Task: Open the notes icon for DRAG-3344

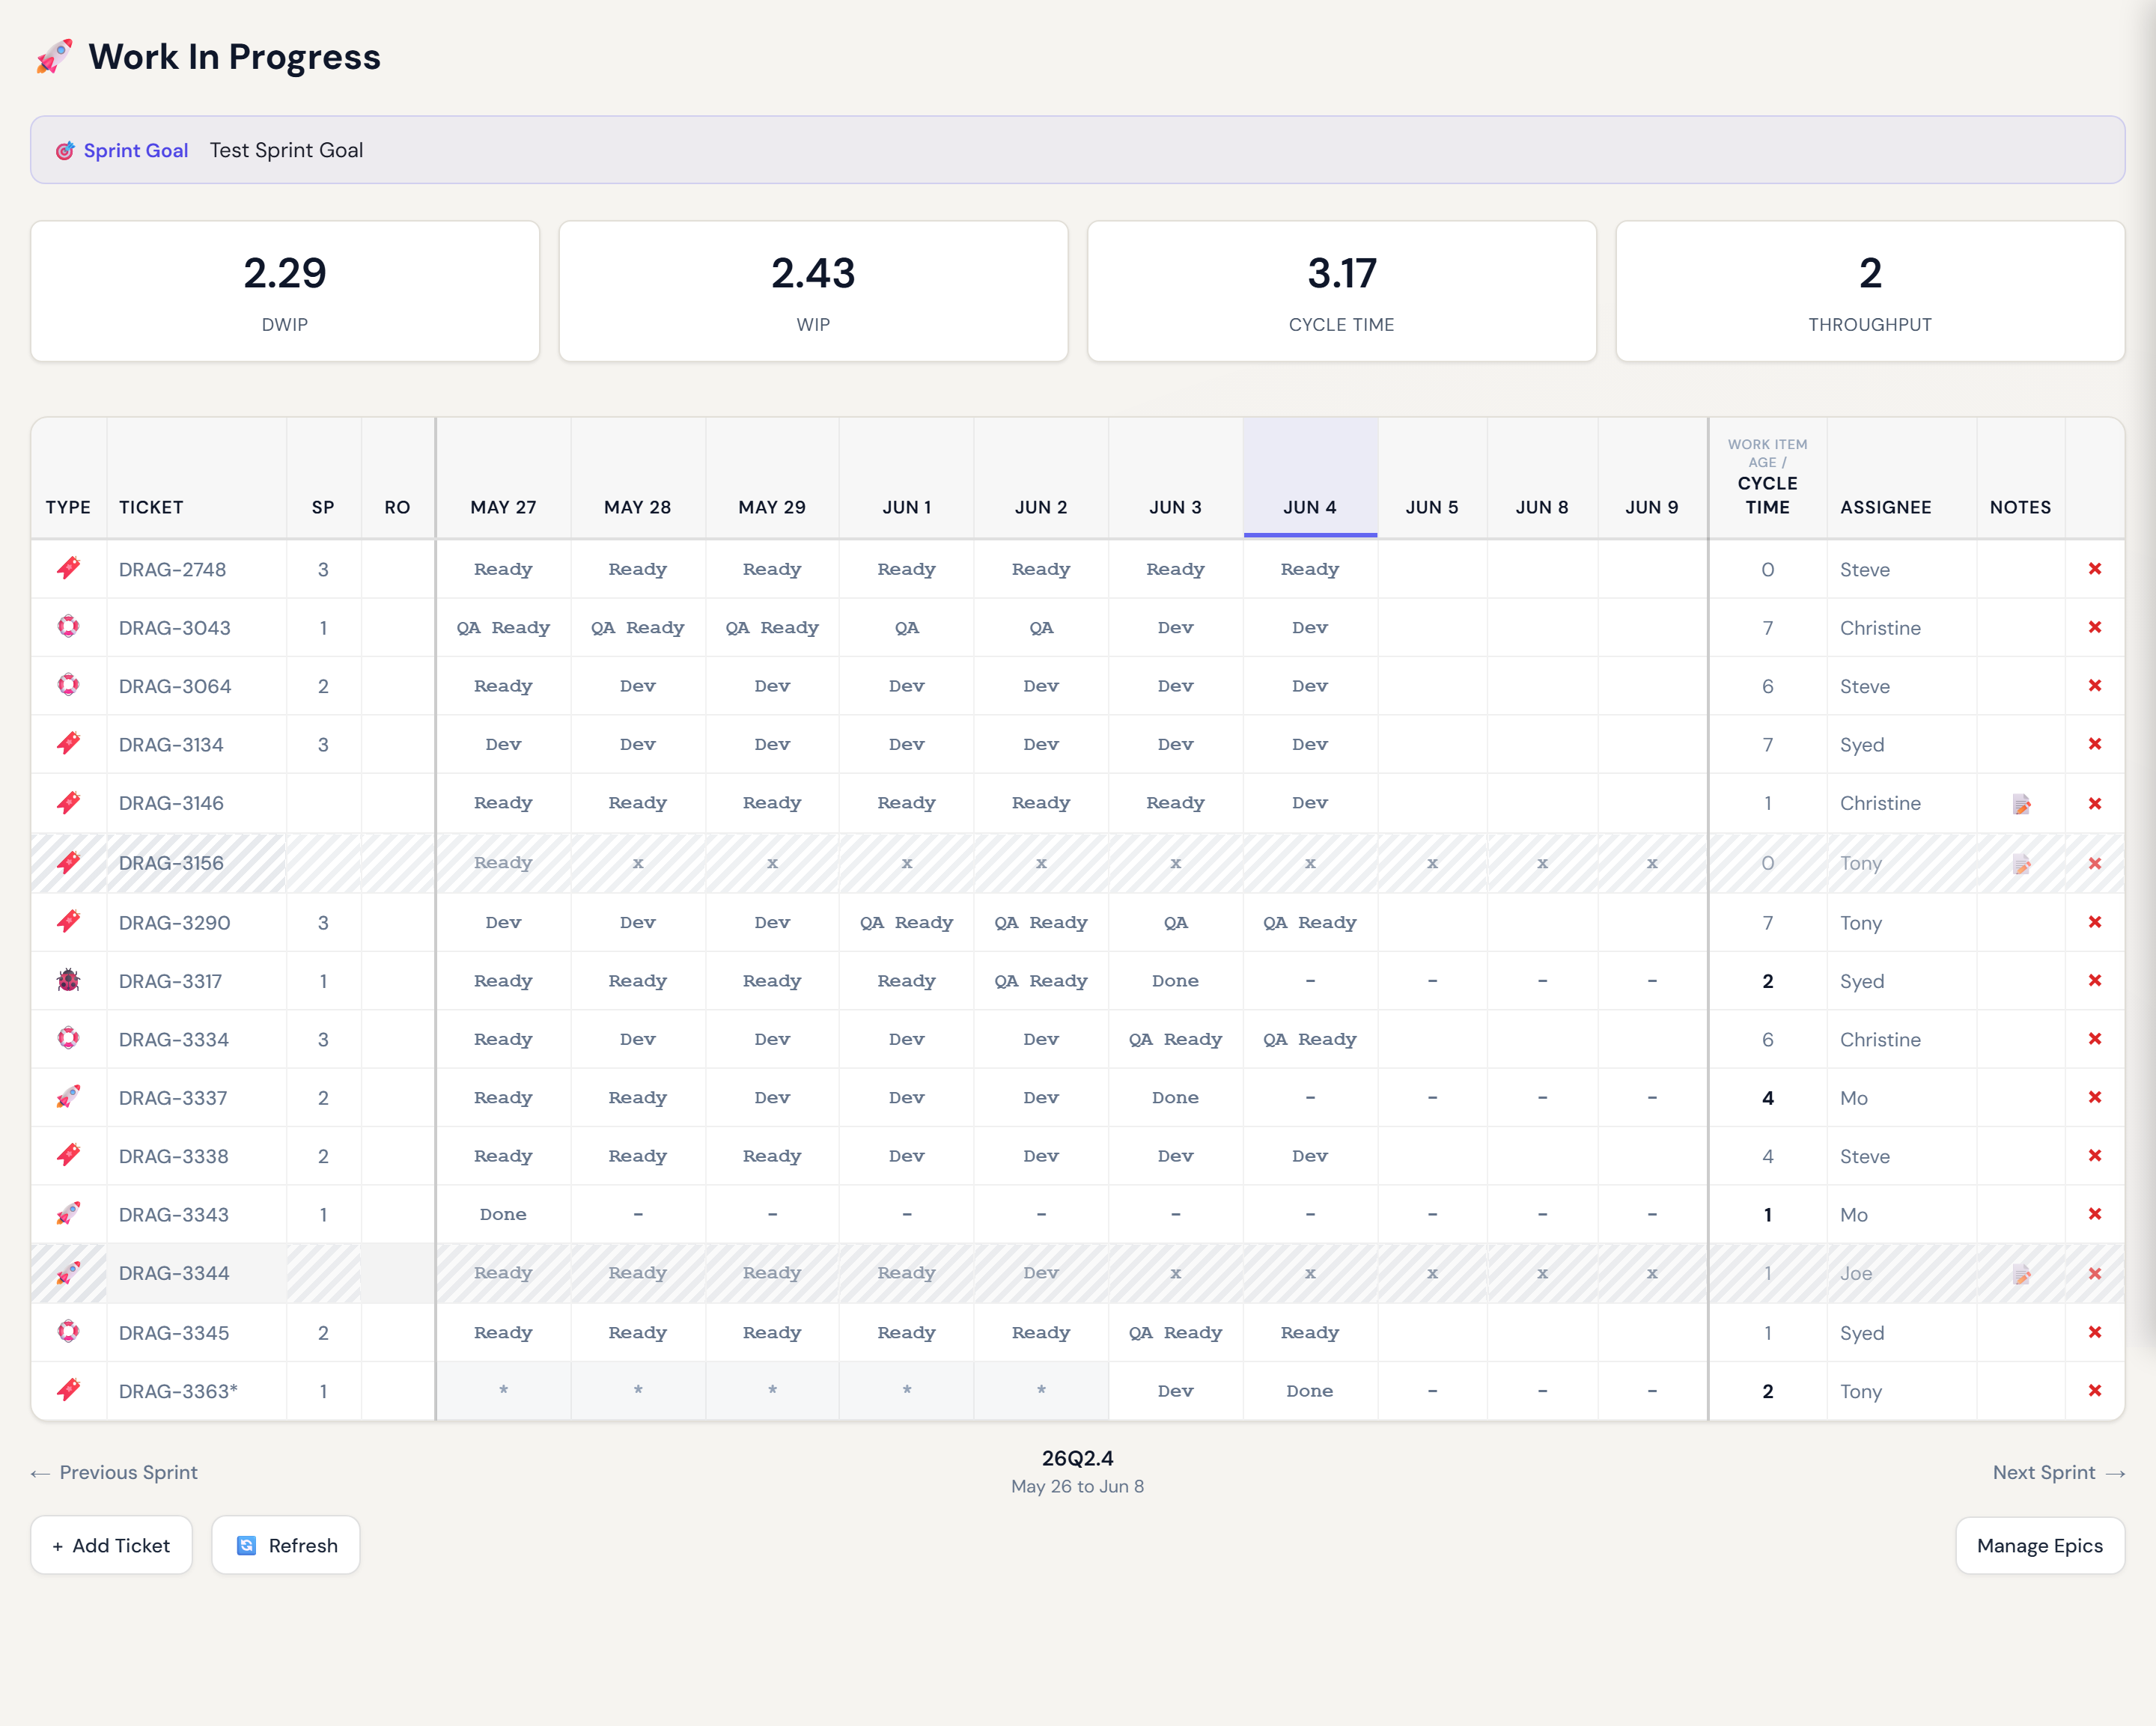Action: (2021, 1274)
